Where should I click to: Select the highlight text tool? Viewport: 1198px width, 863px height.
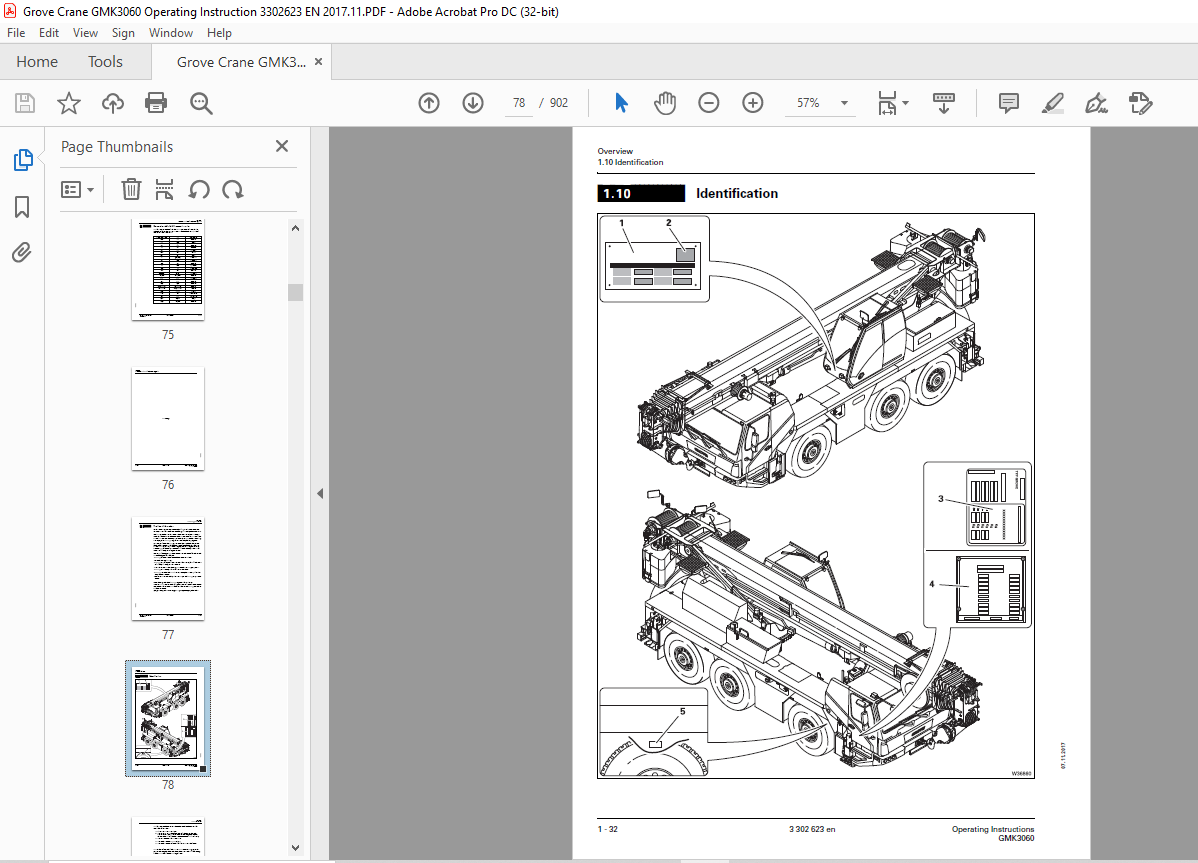[x=1053, y=103]
